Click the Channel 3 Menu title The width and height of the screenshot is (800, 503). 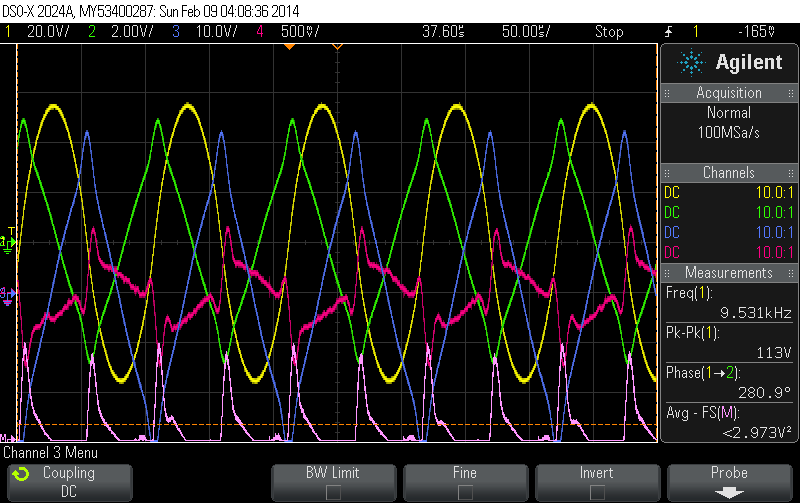tap(51, 452)
